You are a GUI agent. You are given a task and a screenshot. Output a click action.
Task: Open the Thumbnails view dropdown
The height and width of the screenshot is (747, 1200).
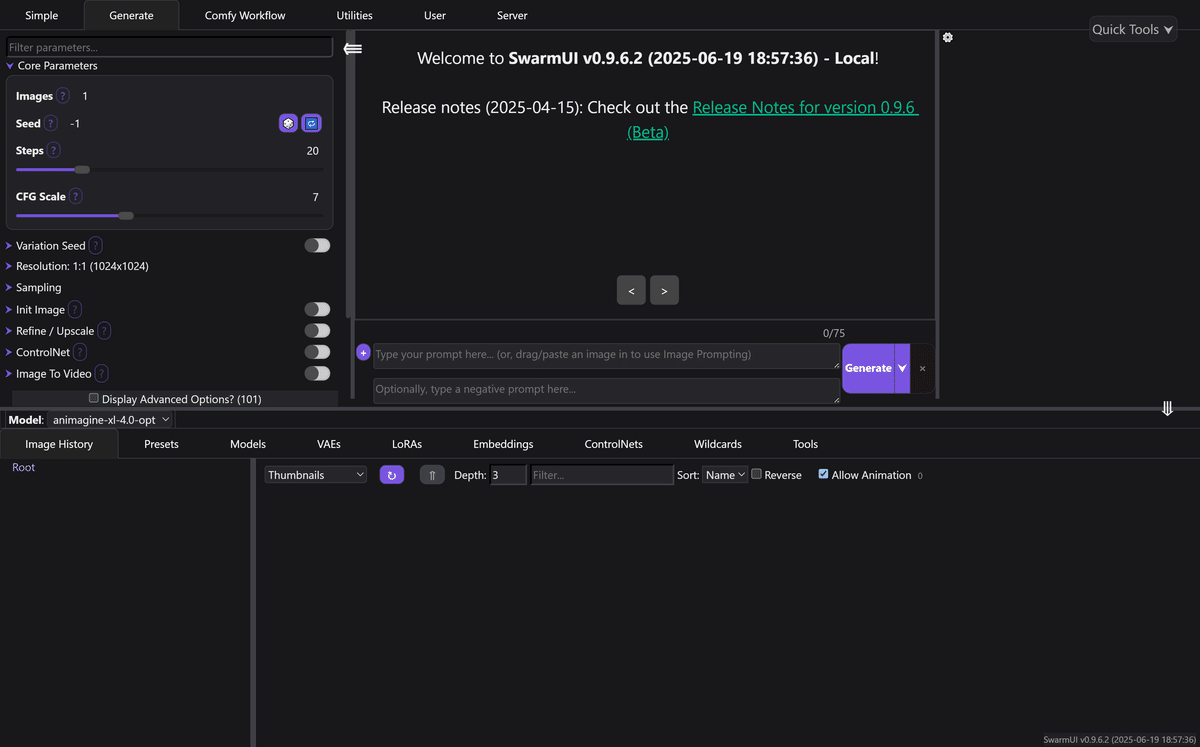coord(315,474)
